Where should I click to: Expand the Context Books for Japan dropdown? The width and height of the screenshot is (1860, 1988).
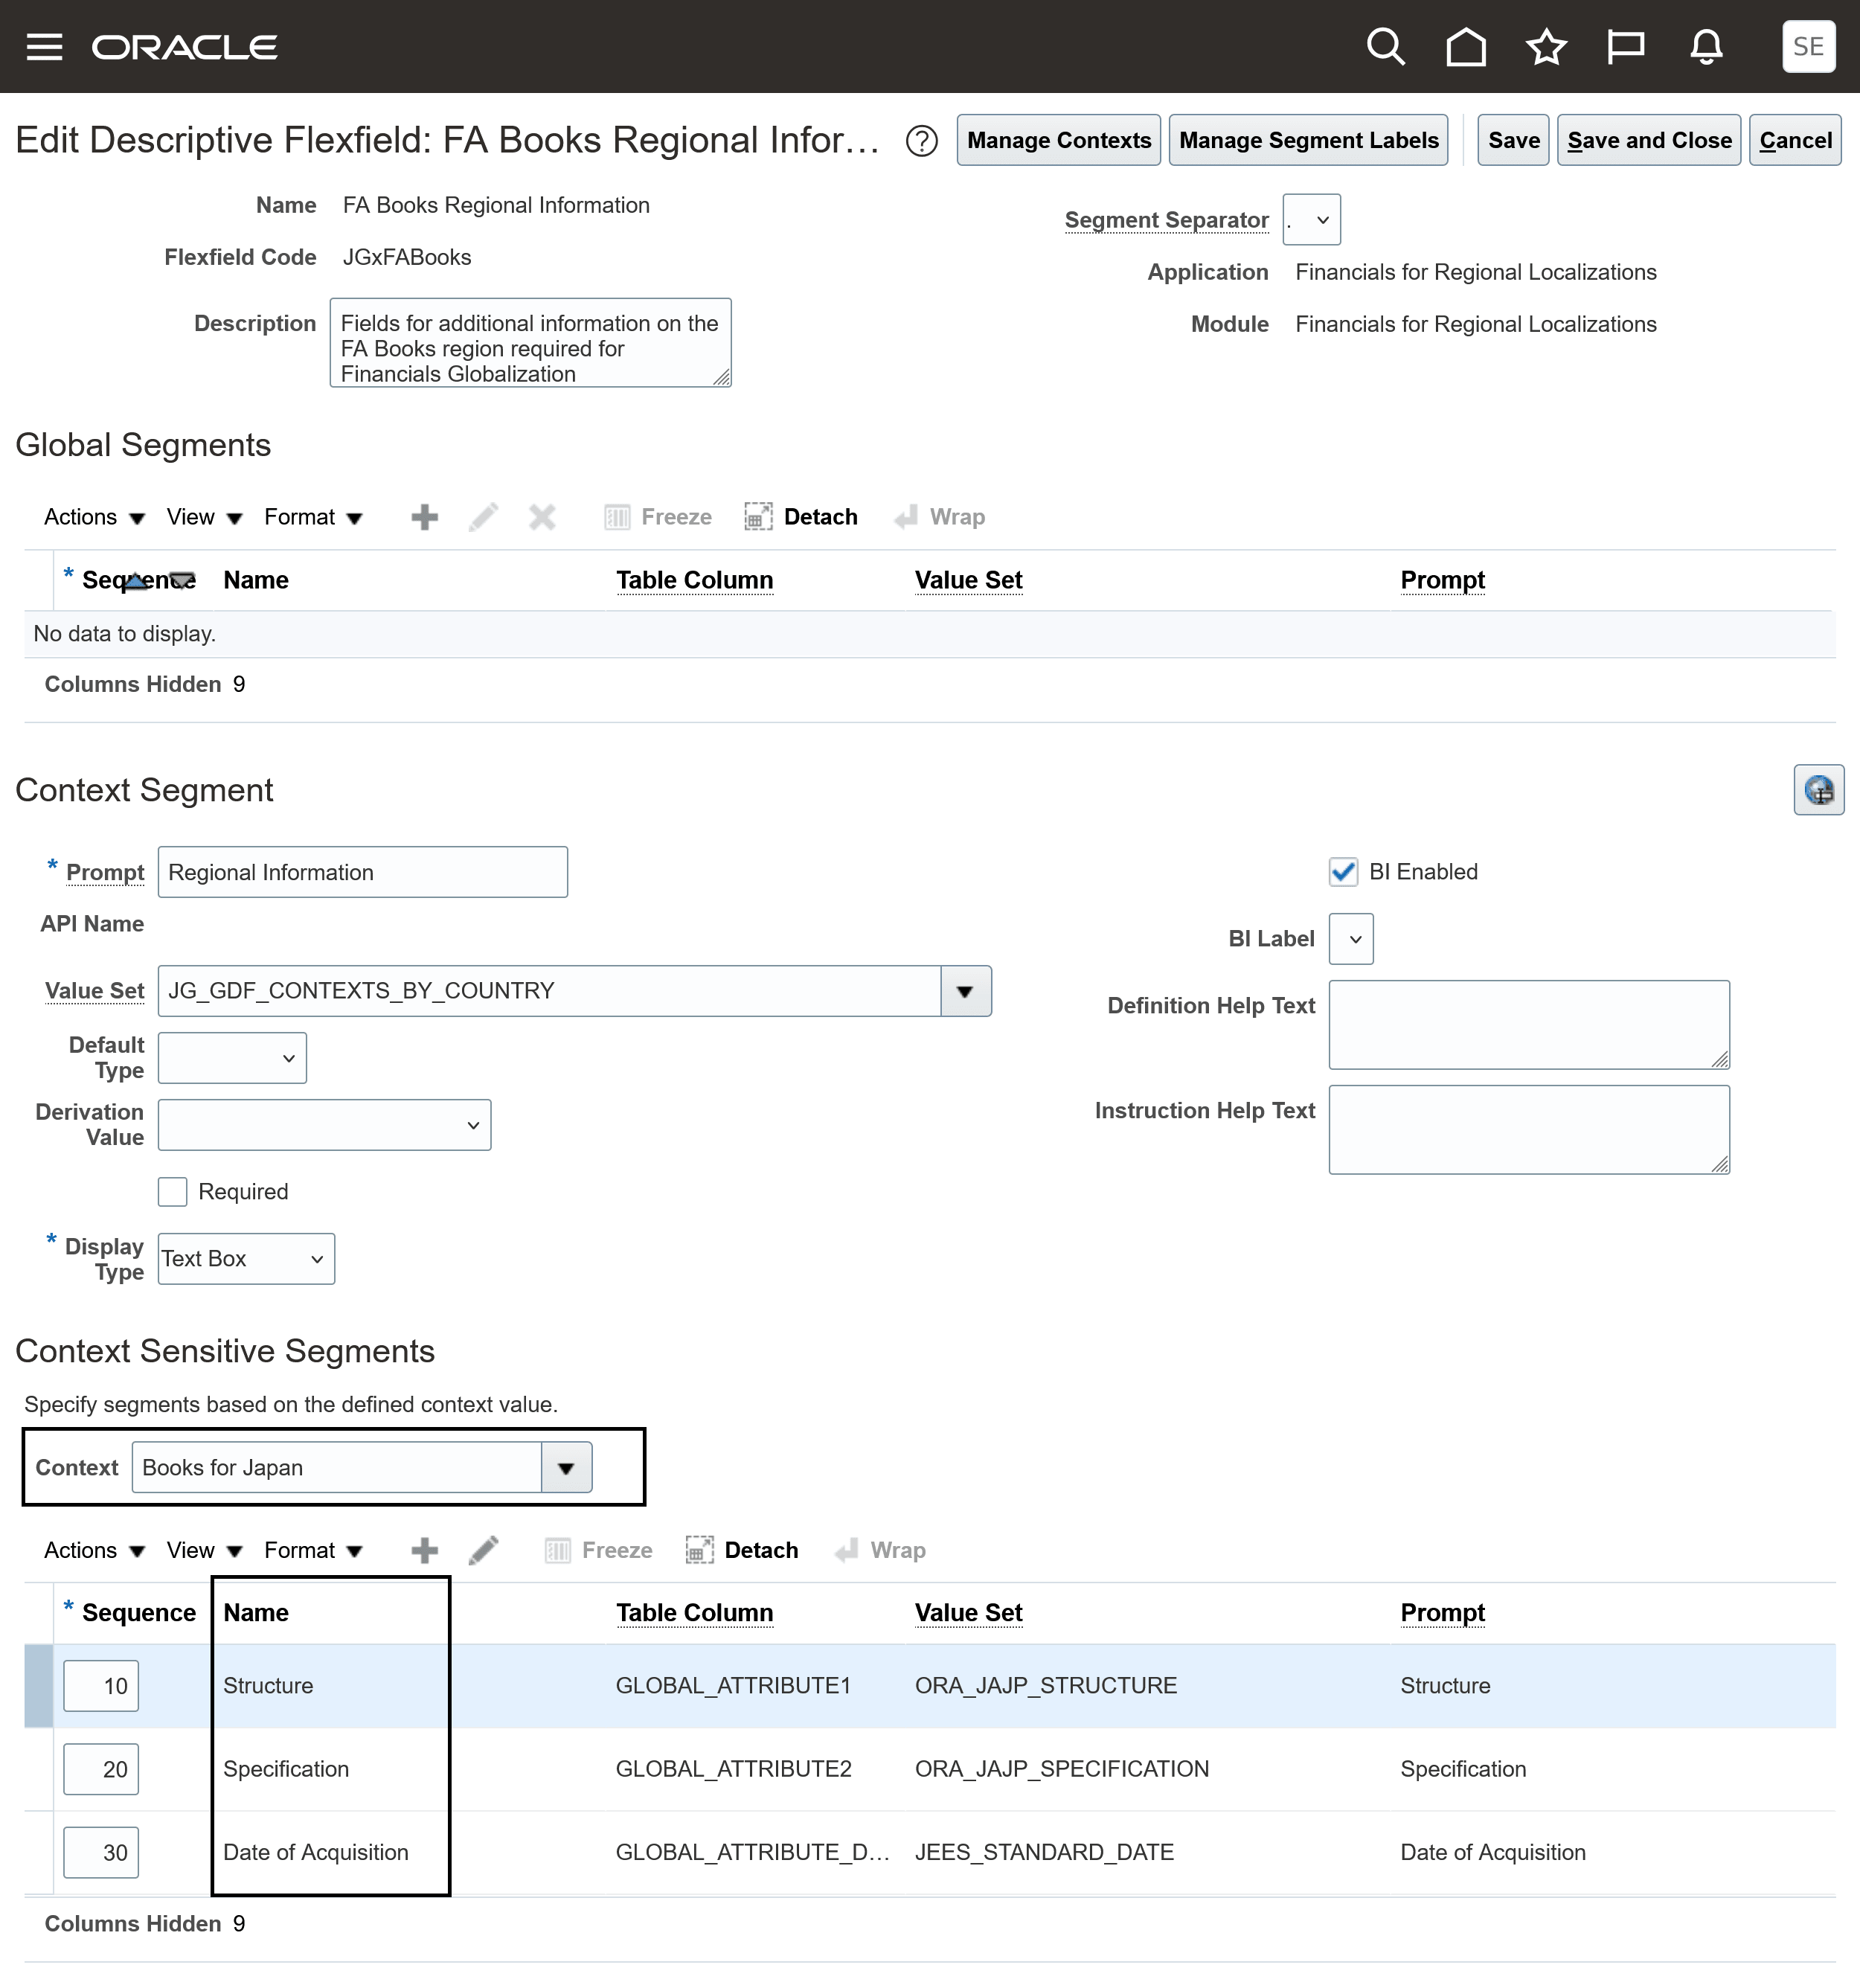[x=566, y=1468]
